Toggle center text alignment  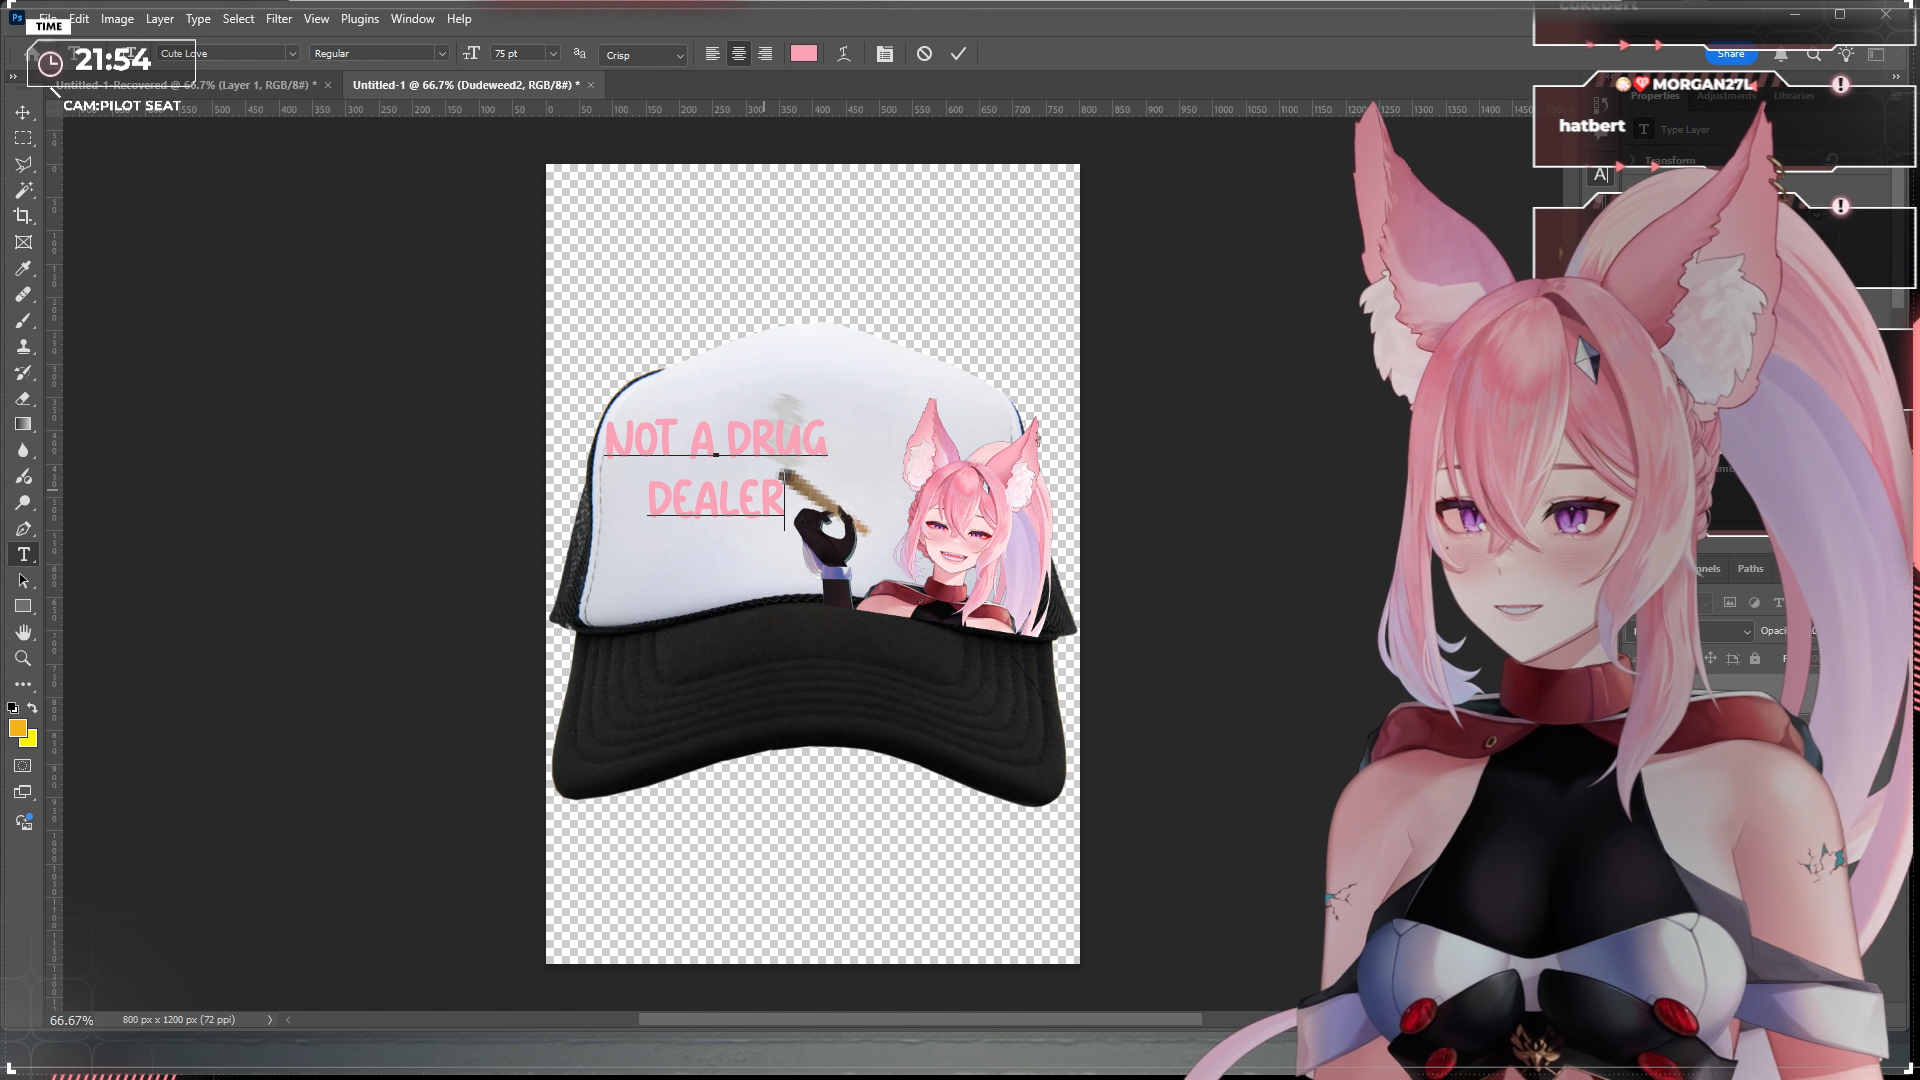point(738,54)
